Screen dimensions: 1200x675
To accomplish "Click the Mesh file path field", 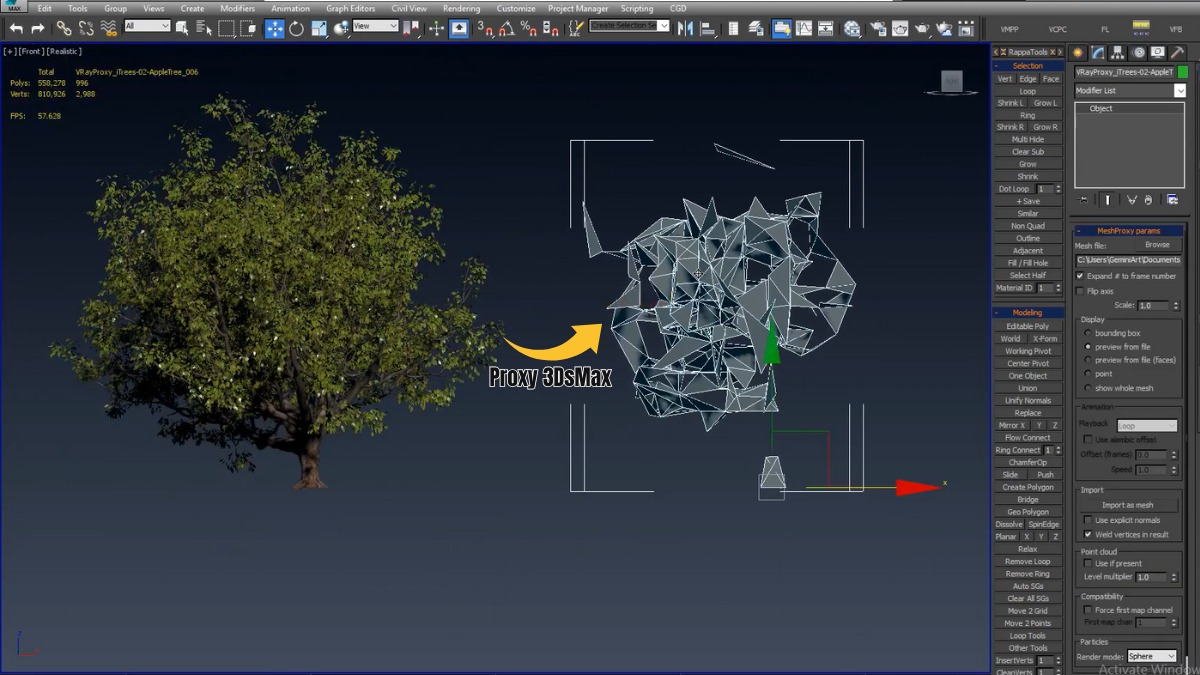I will click(1128, 260).
